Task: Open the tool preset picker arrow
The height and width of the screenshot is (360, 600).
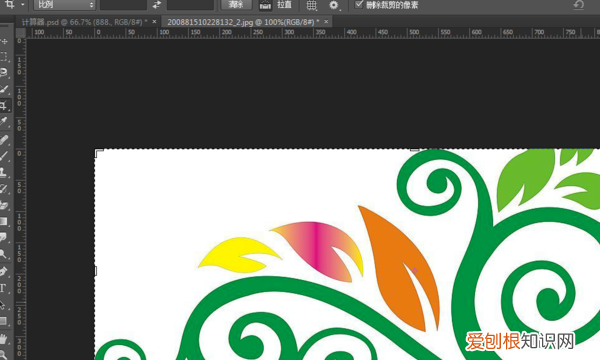Action: [23, 5]
